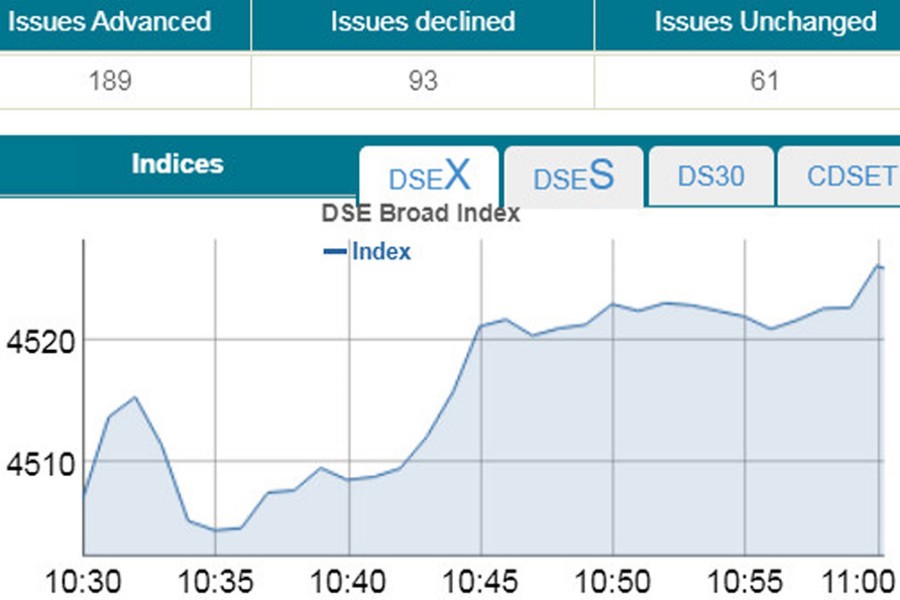The width and height of the screenshot is (900, 600).
Task: Click the advanced issues value 189
Action: point(110,81)
